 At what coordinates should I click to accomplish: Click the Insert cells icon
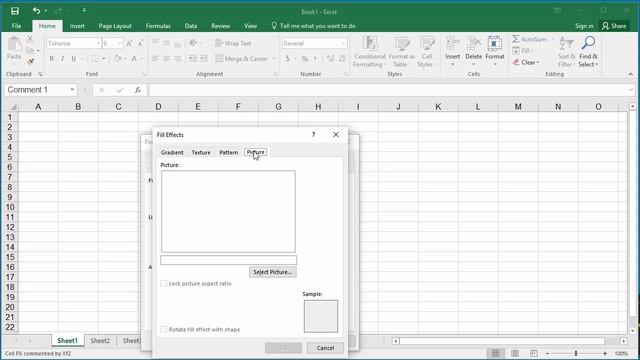point(453,43)
